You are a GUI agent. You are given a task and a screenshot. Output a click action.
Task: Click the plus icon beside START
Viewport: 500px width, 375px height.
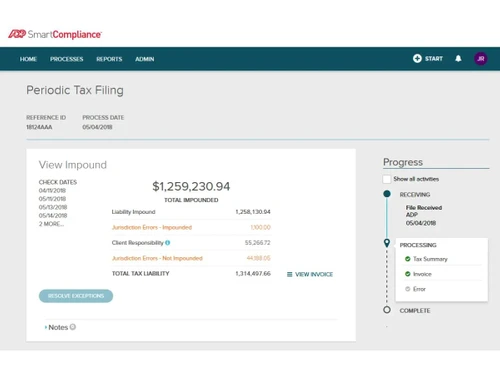[417, 58]
